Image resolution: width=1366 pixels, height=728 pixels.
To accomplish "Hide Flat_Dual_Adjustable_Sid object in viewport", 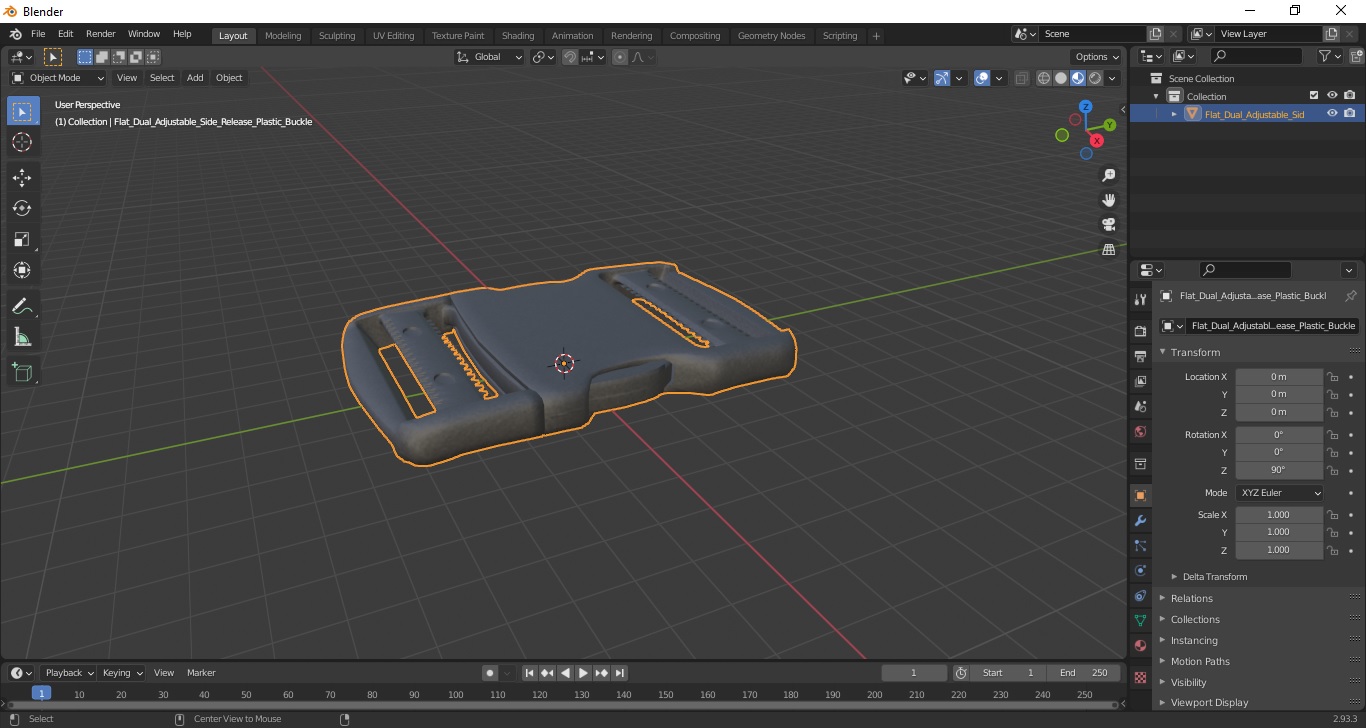I will [x=1332, y=114].
